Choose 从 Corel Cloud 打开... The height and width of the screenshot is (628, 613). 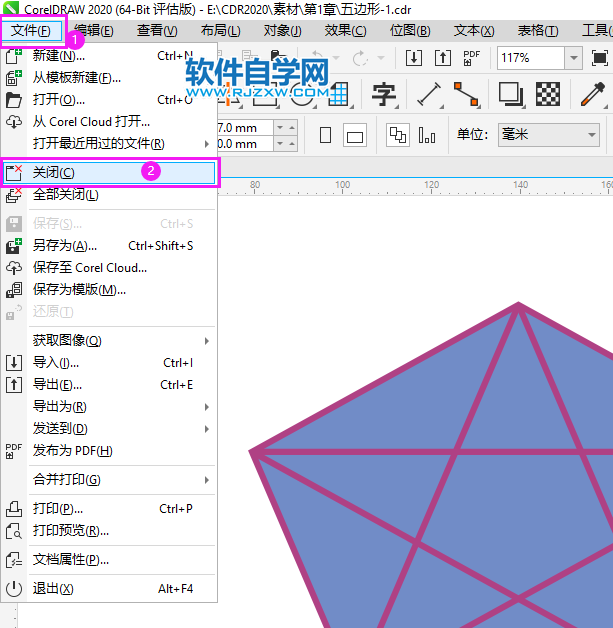pyautogui.click(x=109, y=121)
